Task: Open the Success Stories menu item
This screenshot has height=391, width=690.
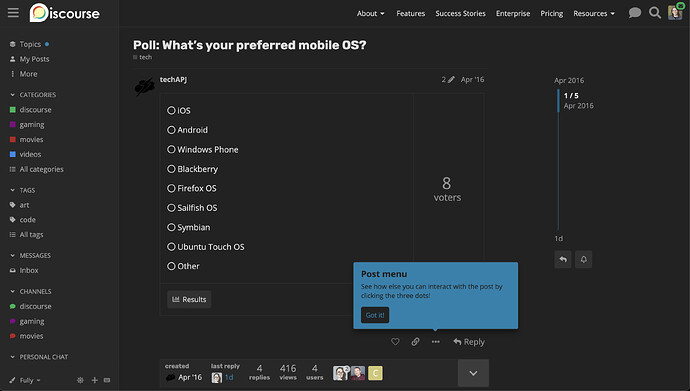Action: 460,14
